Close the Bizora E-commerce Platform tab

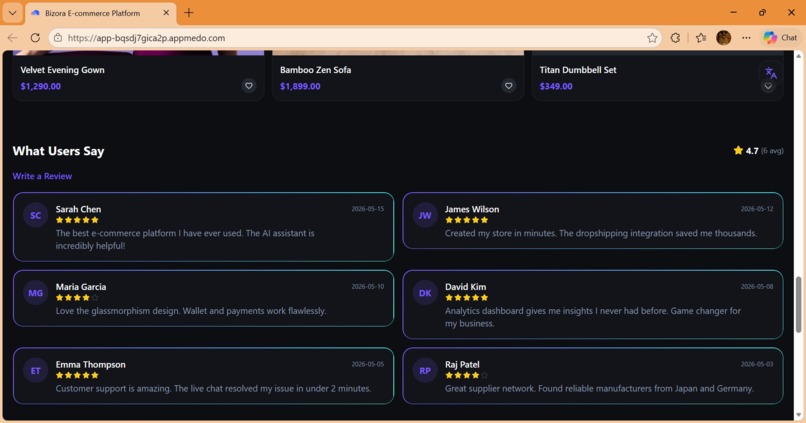[166, 13]
